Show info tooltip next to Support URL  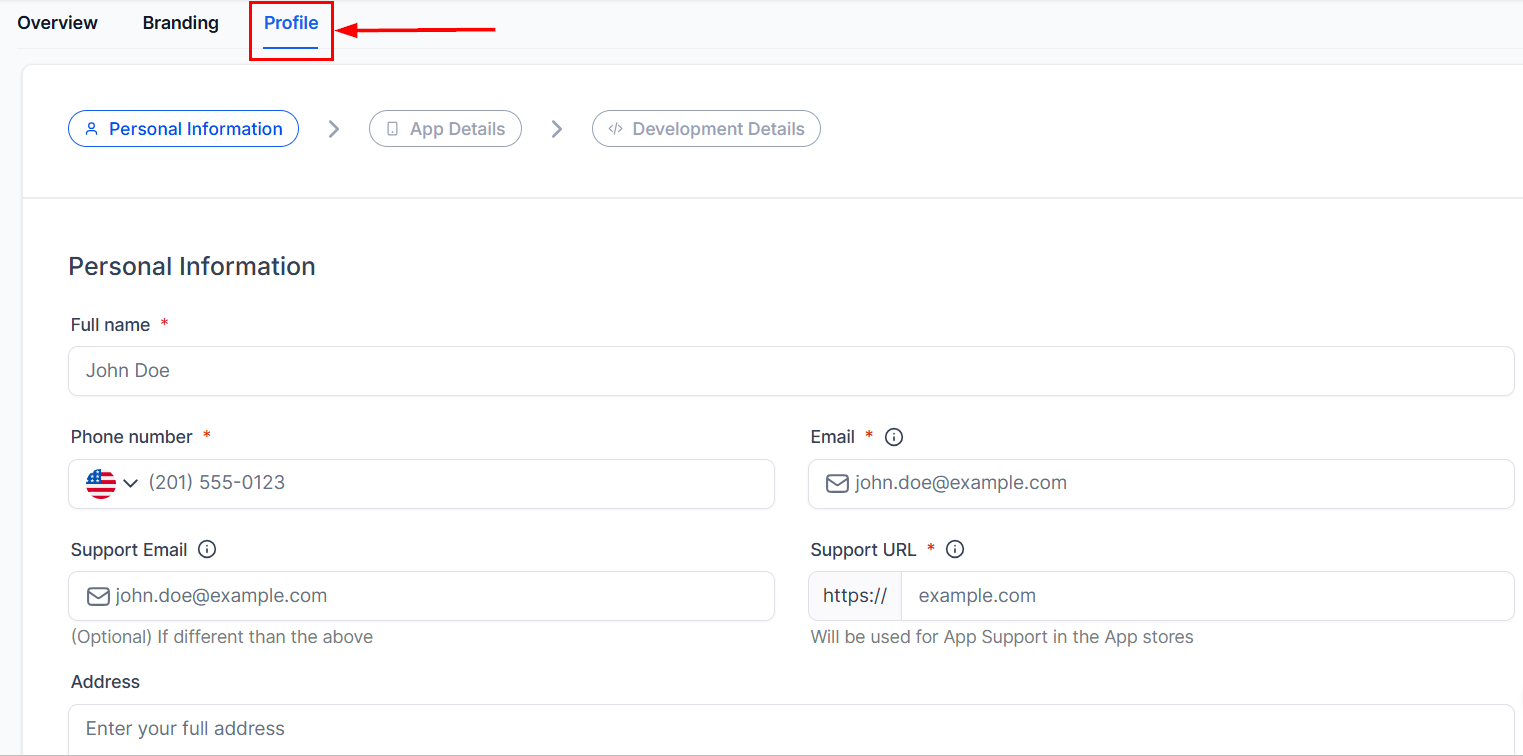click(x=955, y=549)
